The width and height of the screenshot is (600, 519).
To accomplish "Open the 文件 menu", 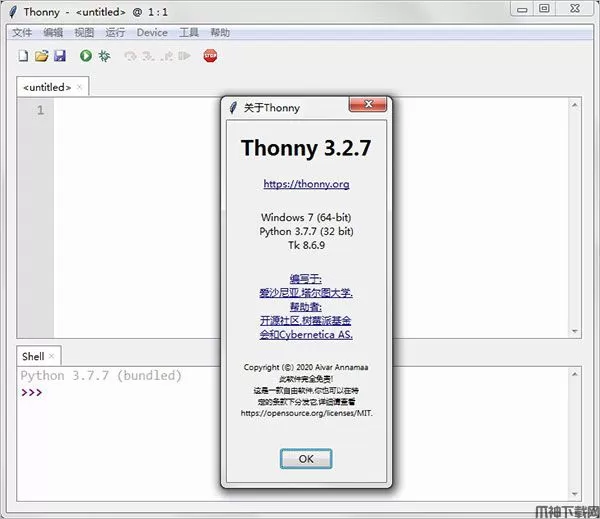I will coord(22,33).
